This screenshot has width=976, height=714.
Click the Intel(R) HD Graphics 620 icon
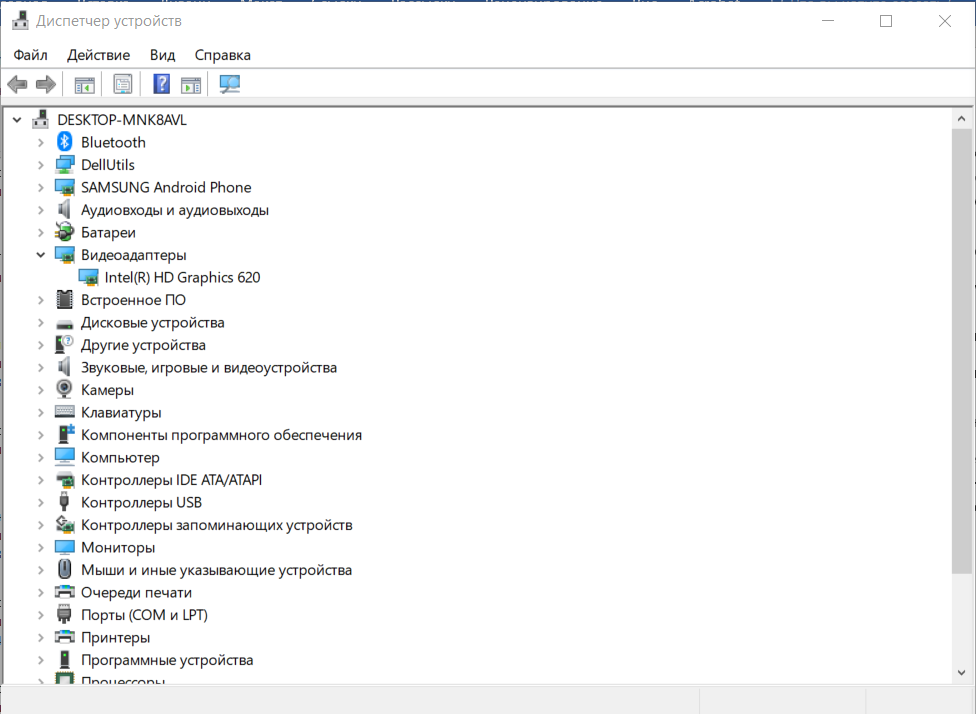click(x=88, y=277)
